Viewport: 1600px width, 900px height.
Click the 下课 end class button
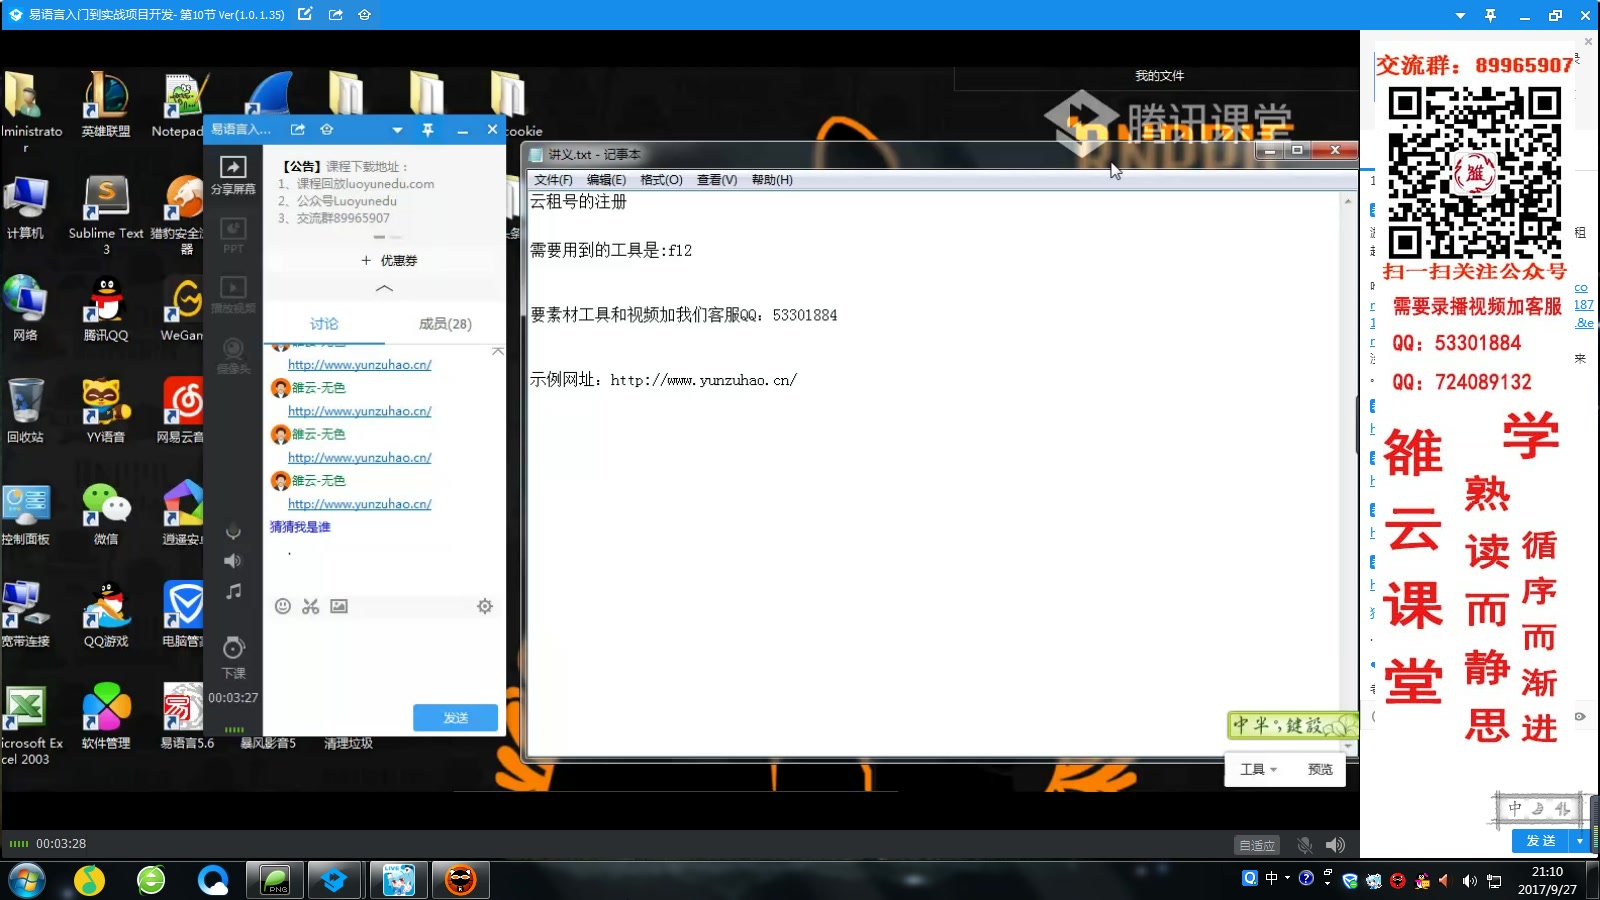point(233,657)
